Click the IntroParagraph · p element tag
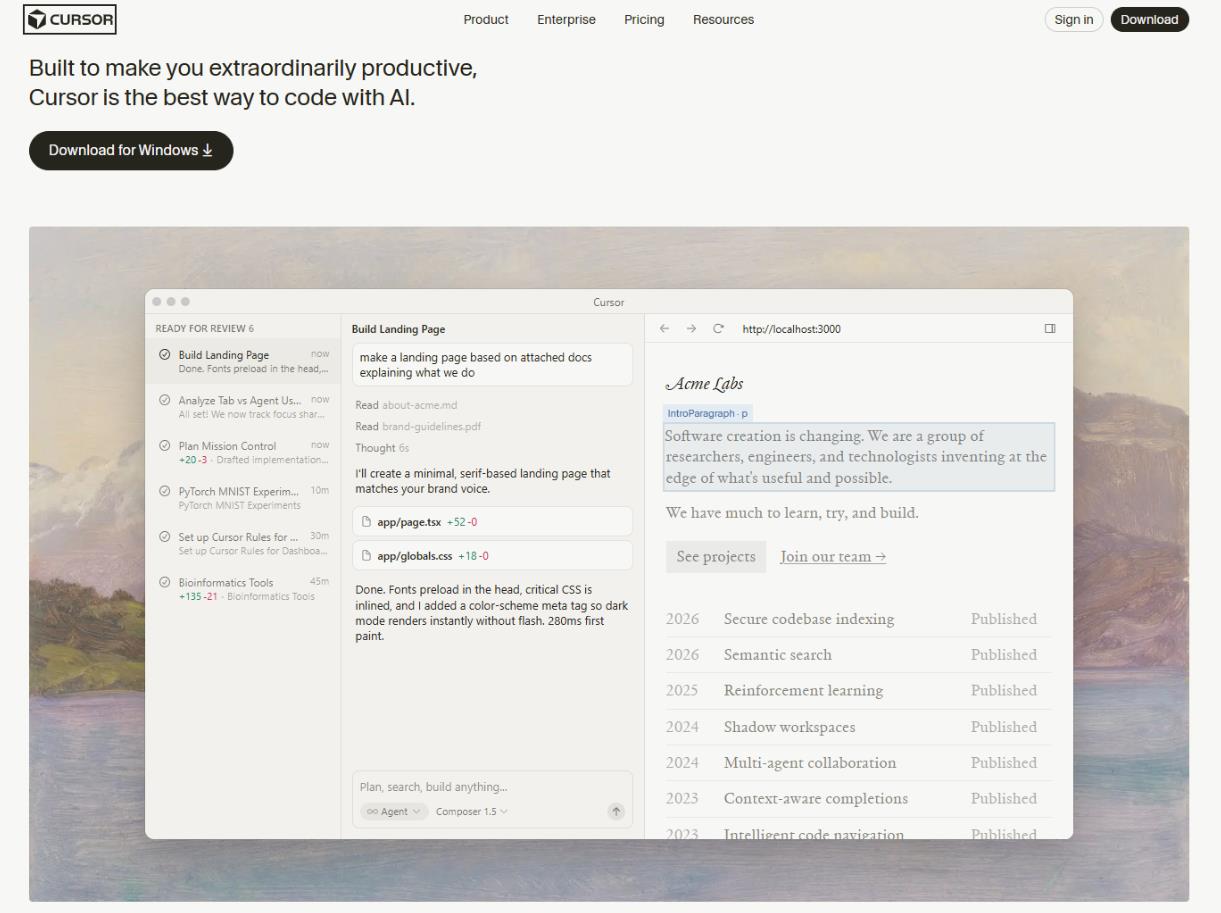This screenshot has width=1221, height=913. coord(708,413)
